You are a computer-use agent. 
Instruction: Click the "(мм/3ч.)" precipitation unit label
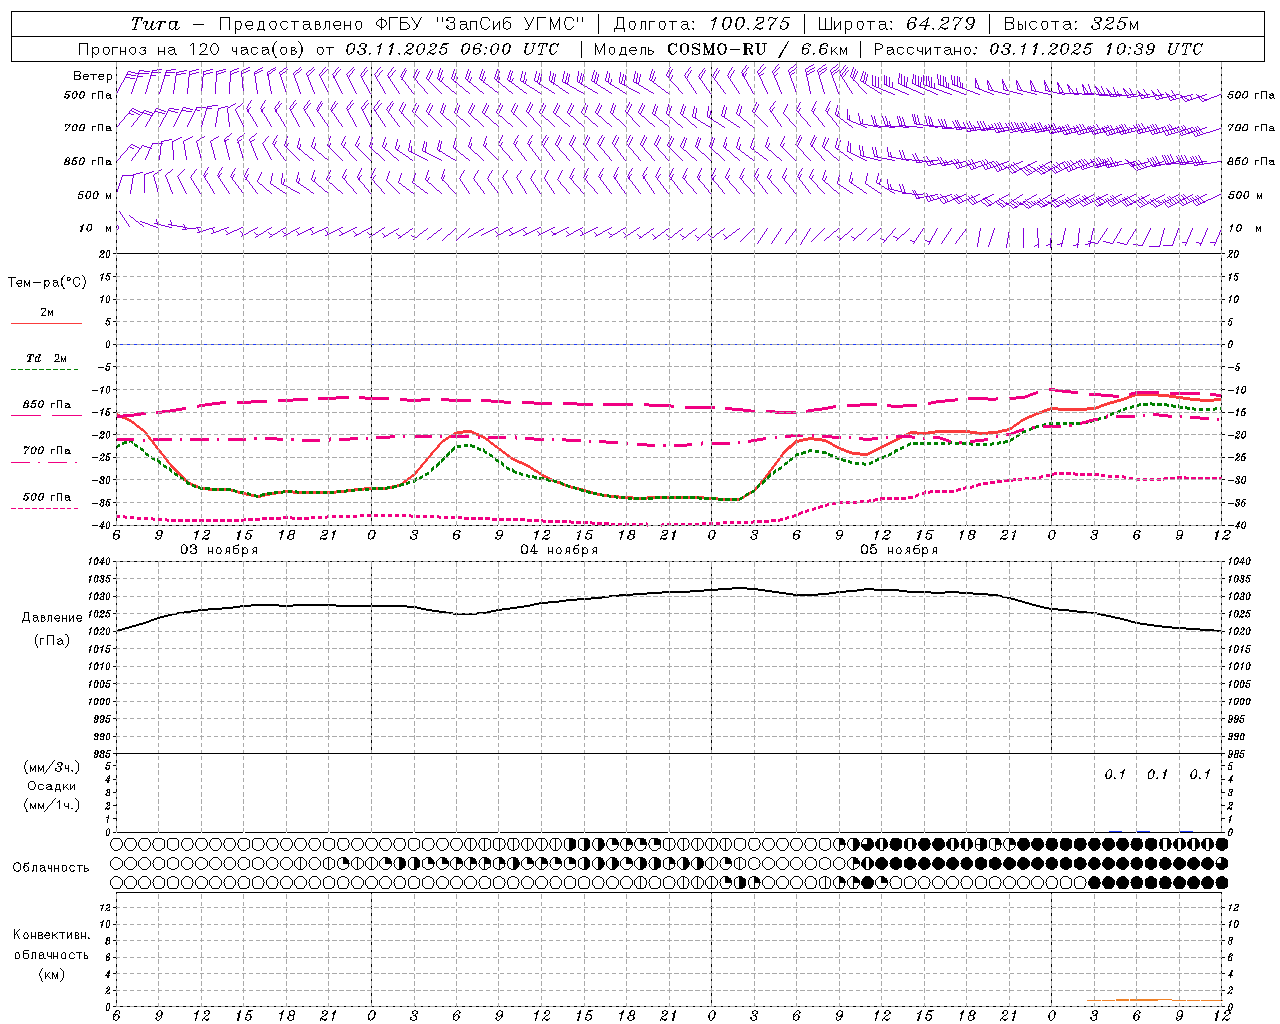(x=52, y=767)
